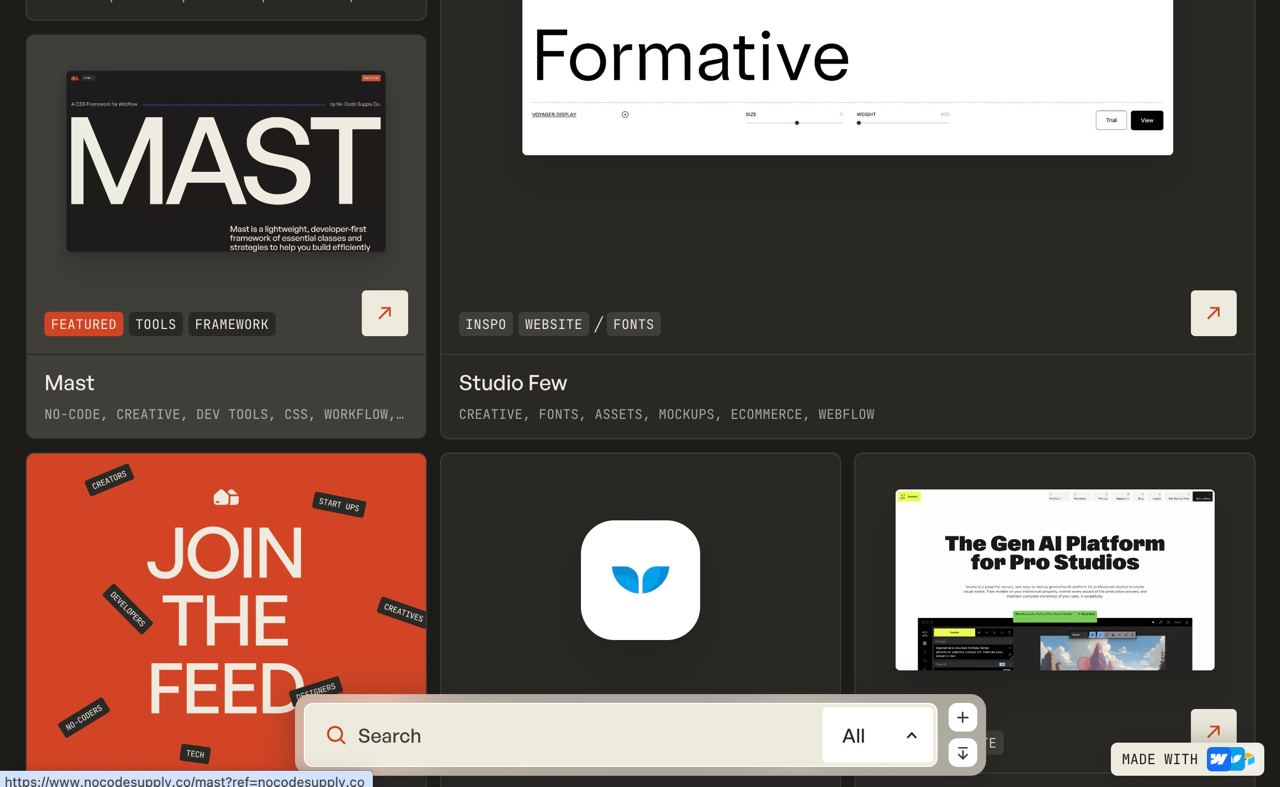Click the Voyager Display link
Viewport: 1280px width, 787px height.
[554, 115]
